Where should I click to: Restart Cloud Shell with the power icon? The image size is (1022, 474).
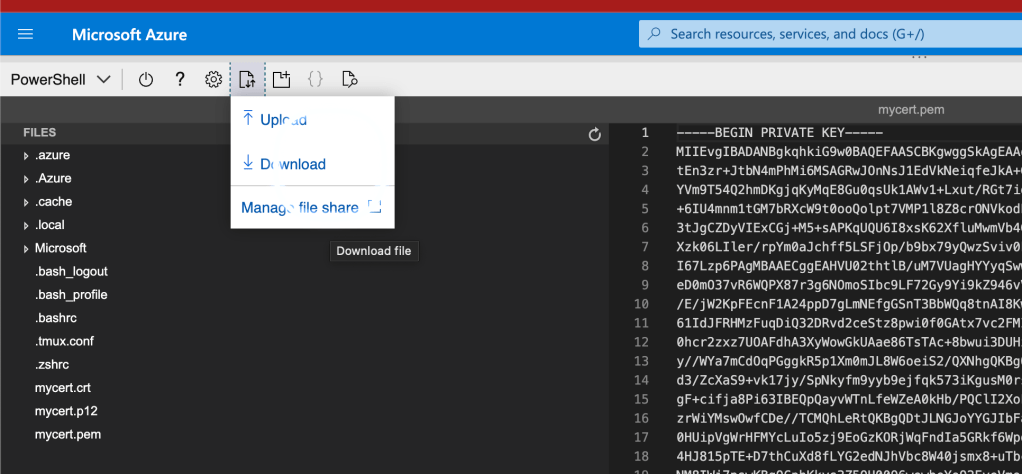(x=146, y=80)
